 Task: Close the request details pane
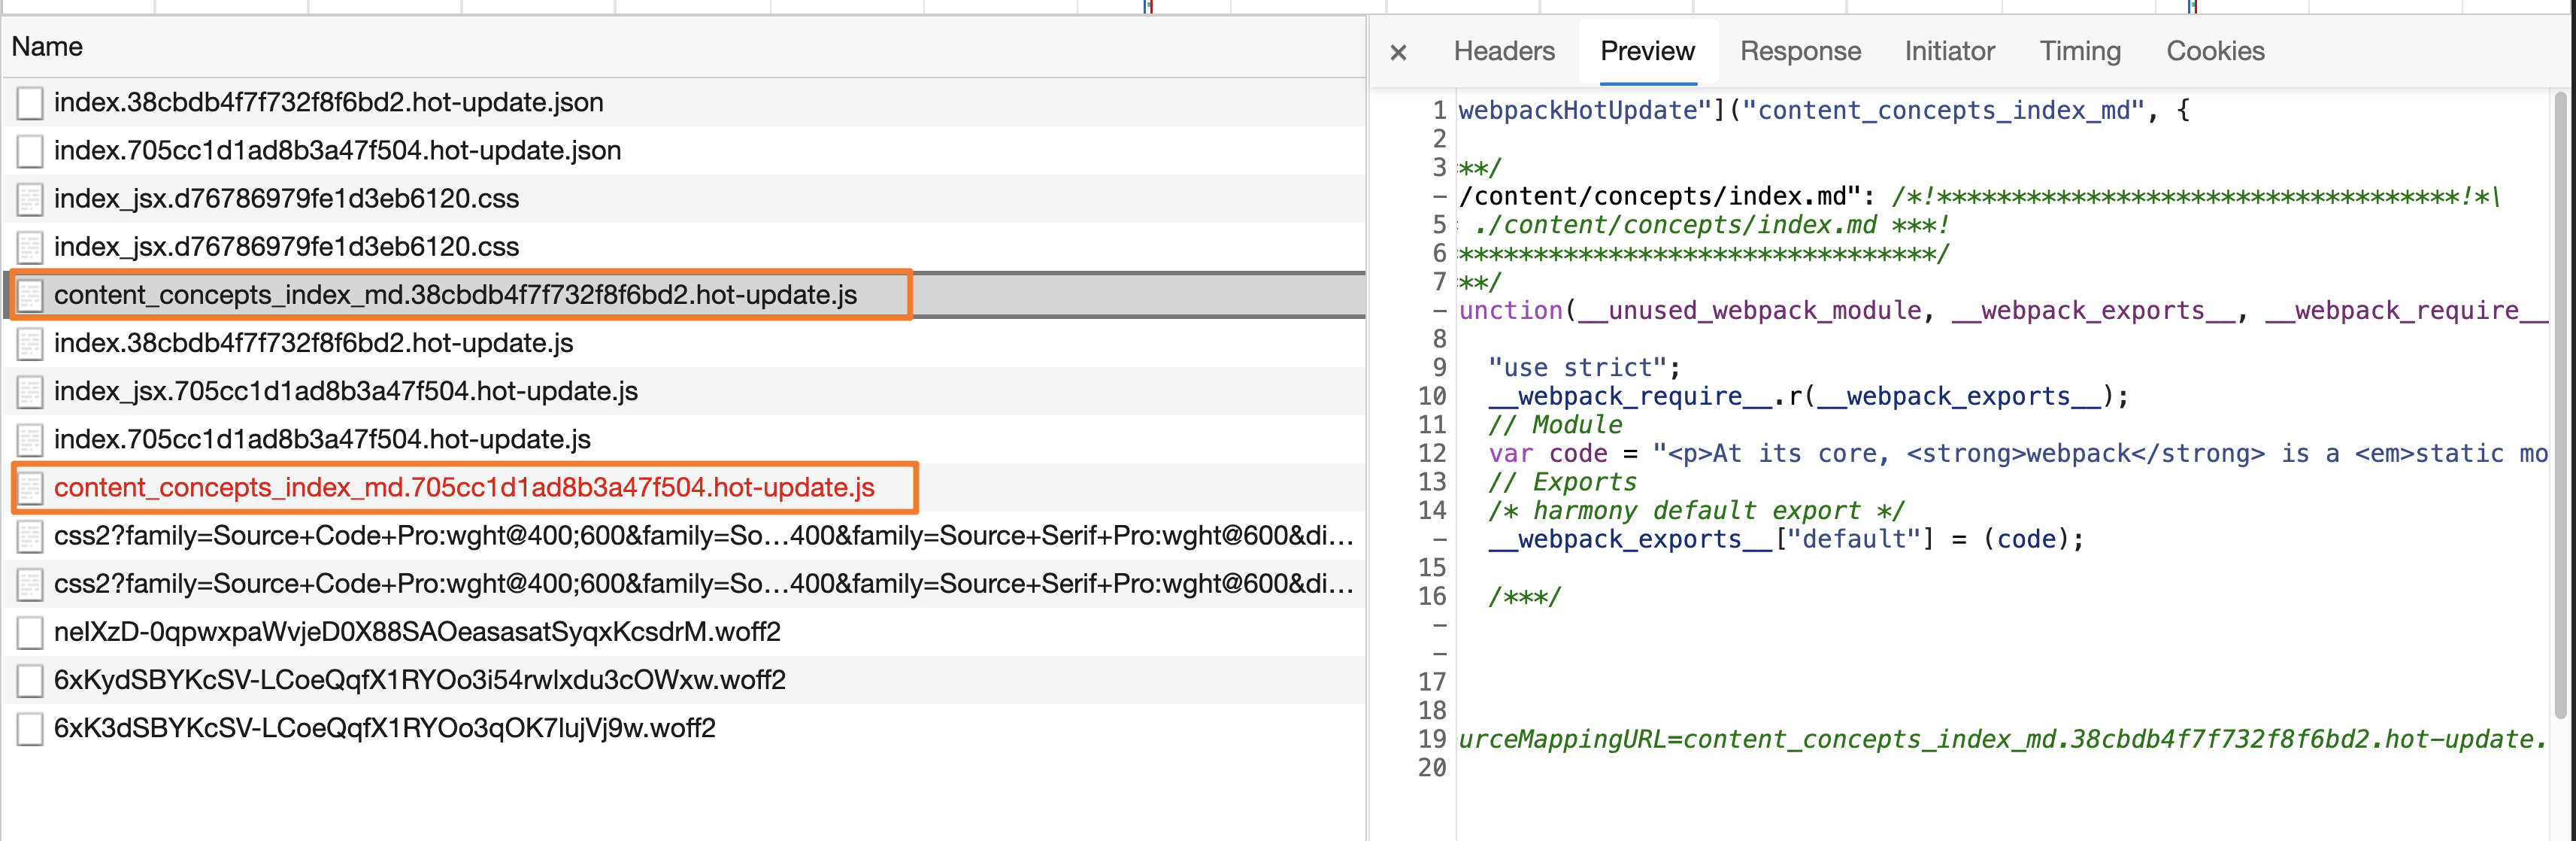click(x=1398, y=52)
